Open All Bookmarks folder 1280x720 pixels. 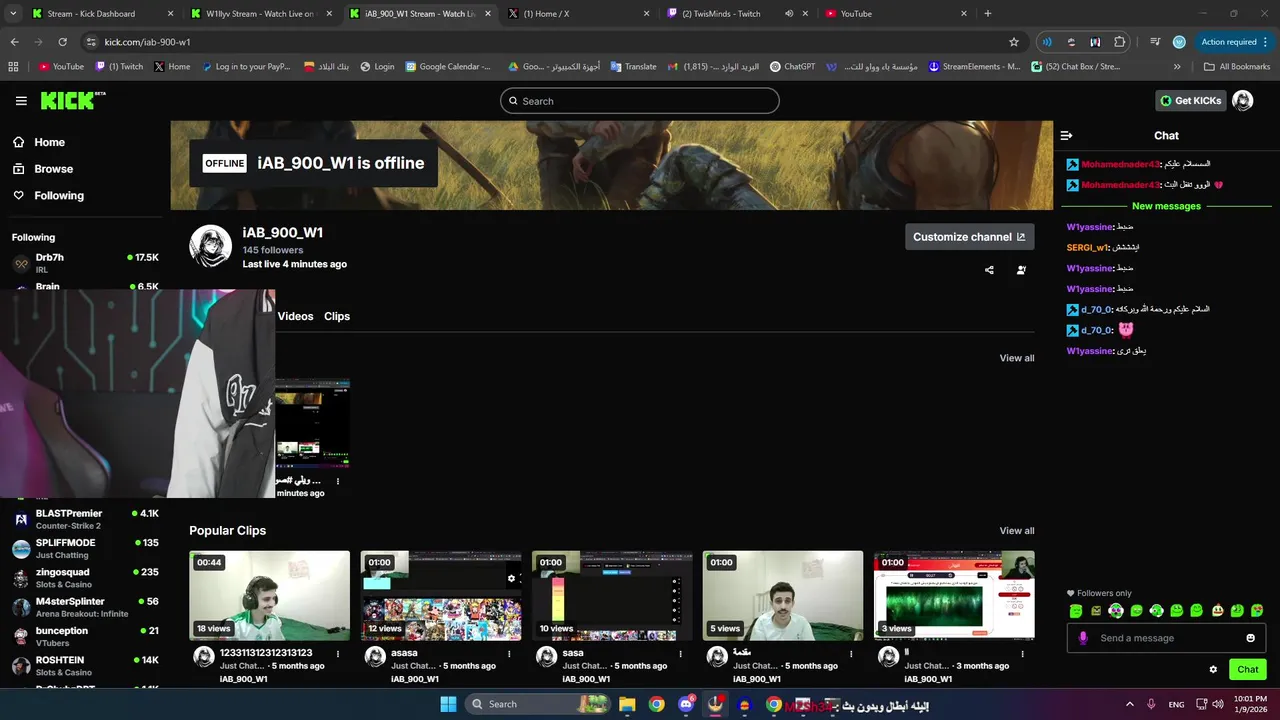point(1237,67)
